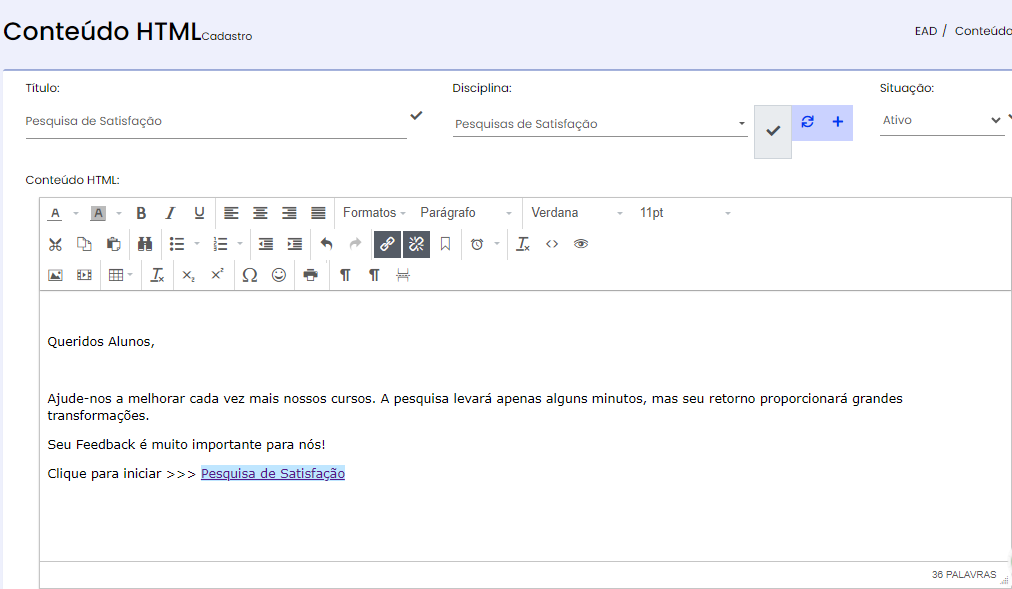Screen dimensions: 1012x589
Task: Apply background highlight color
Action: pos(98,213)
